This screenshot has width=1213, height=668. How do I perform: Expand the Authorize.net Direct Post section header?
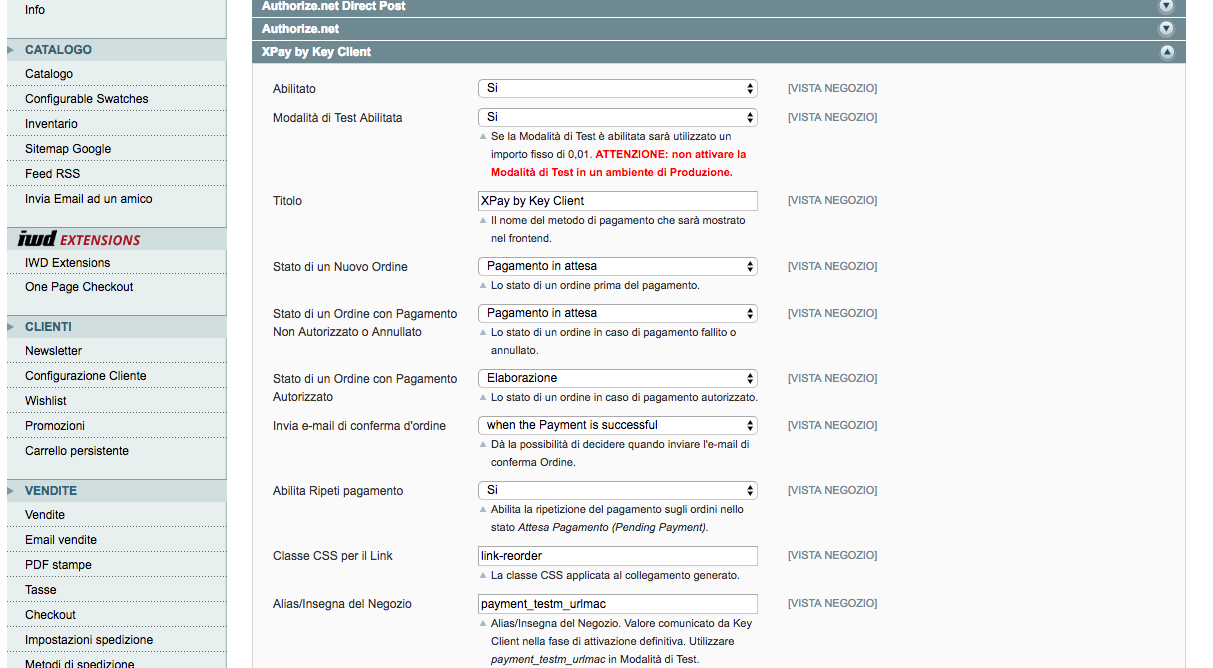[719, 6]
